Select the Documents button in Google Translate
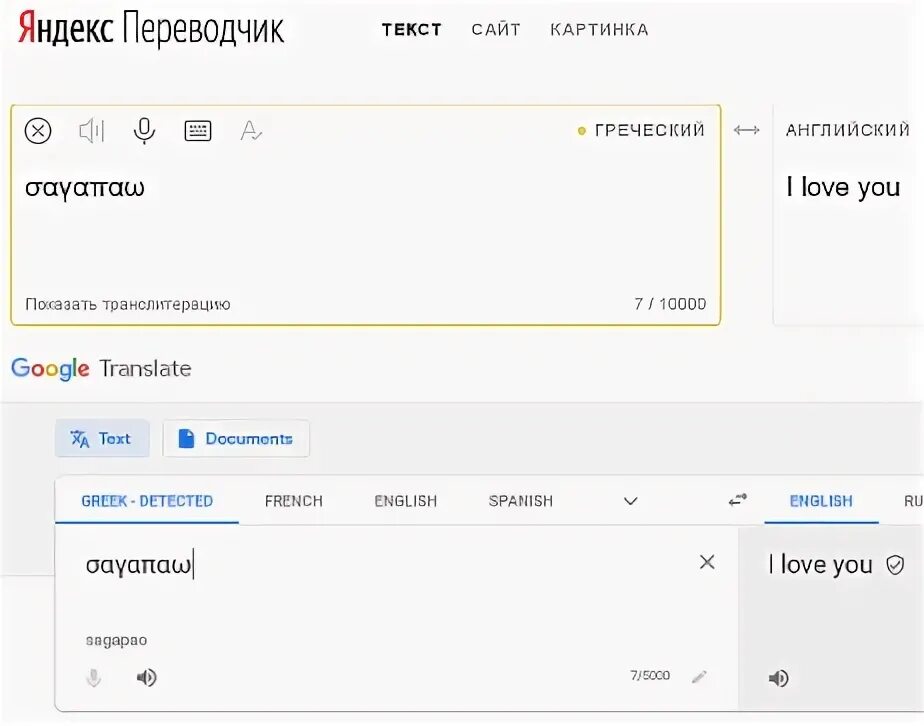Viewport: 924px width, 726px height. click(x=236, y=438)
